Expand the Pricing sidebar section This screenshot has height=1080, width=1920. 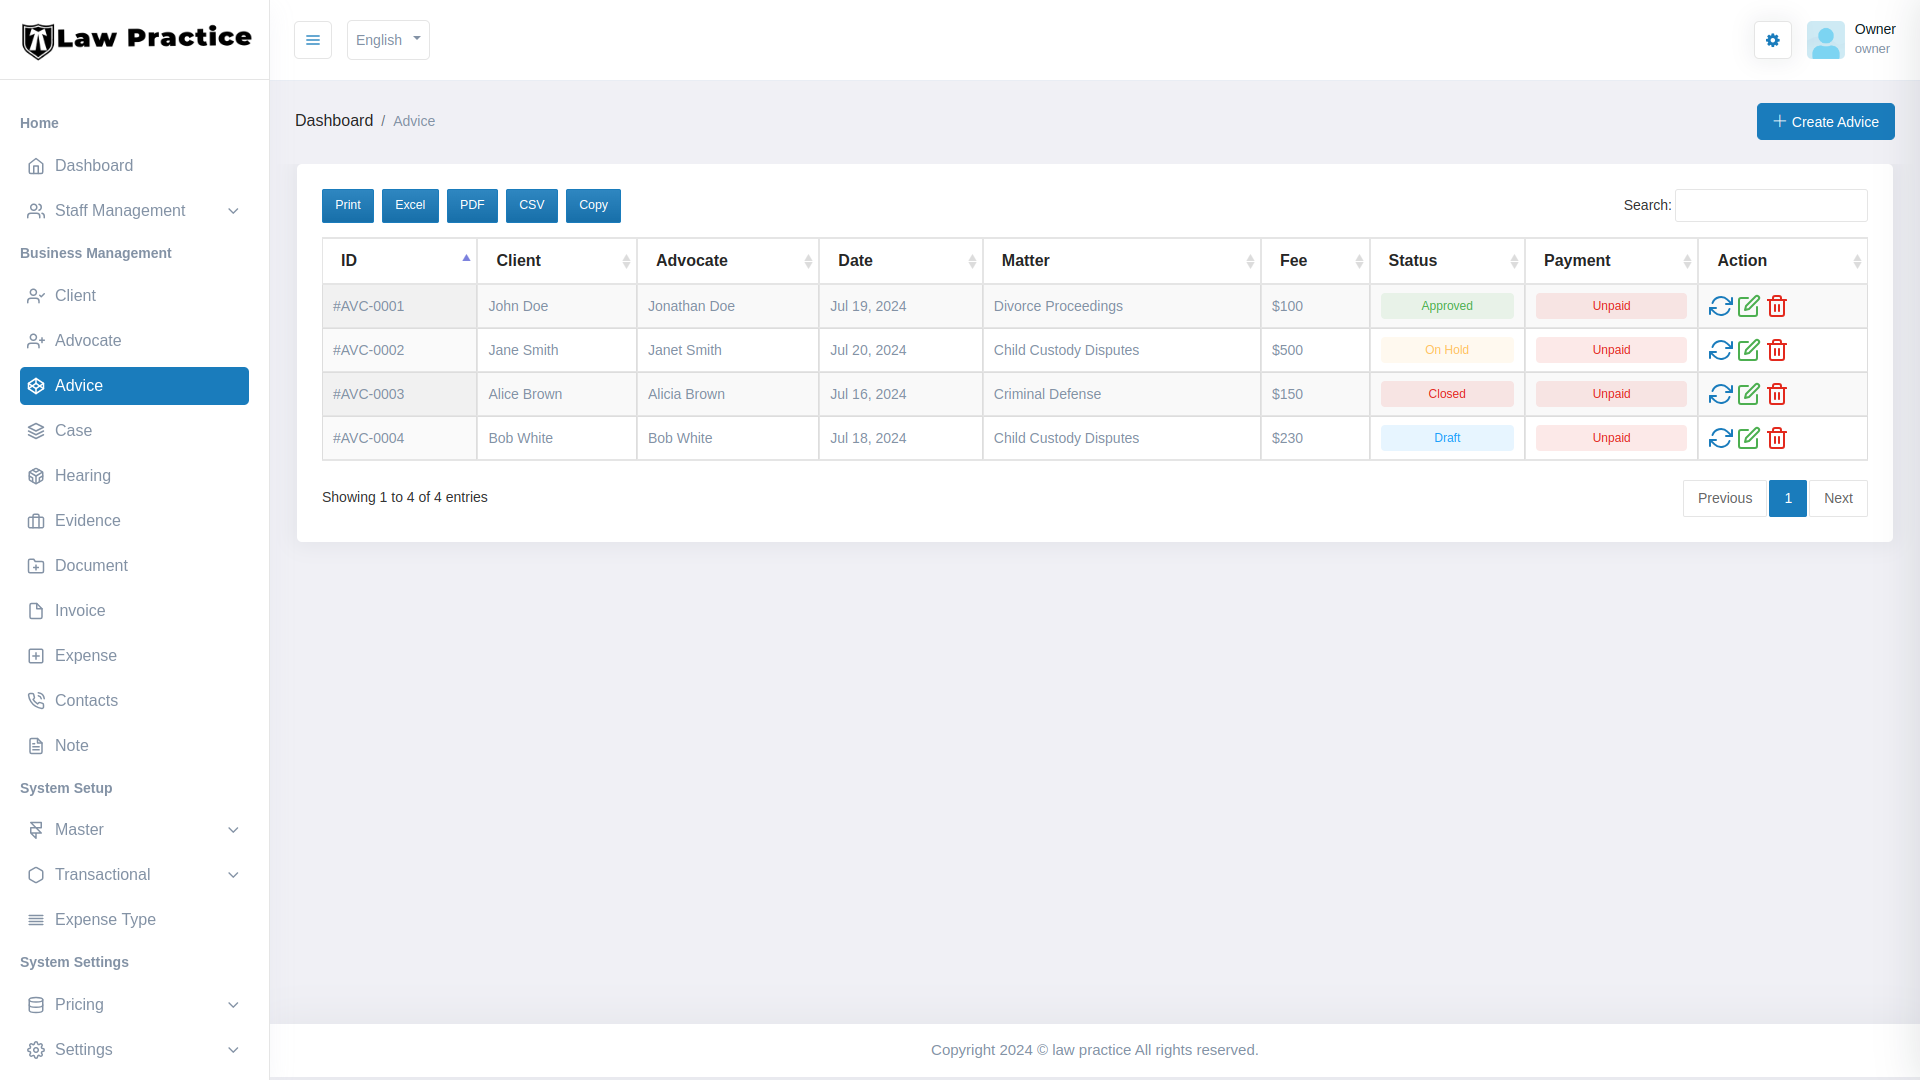coord(134,1005)
